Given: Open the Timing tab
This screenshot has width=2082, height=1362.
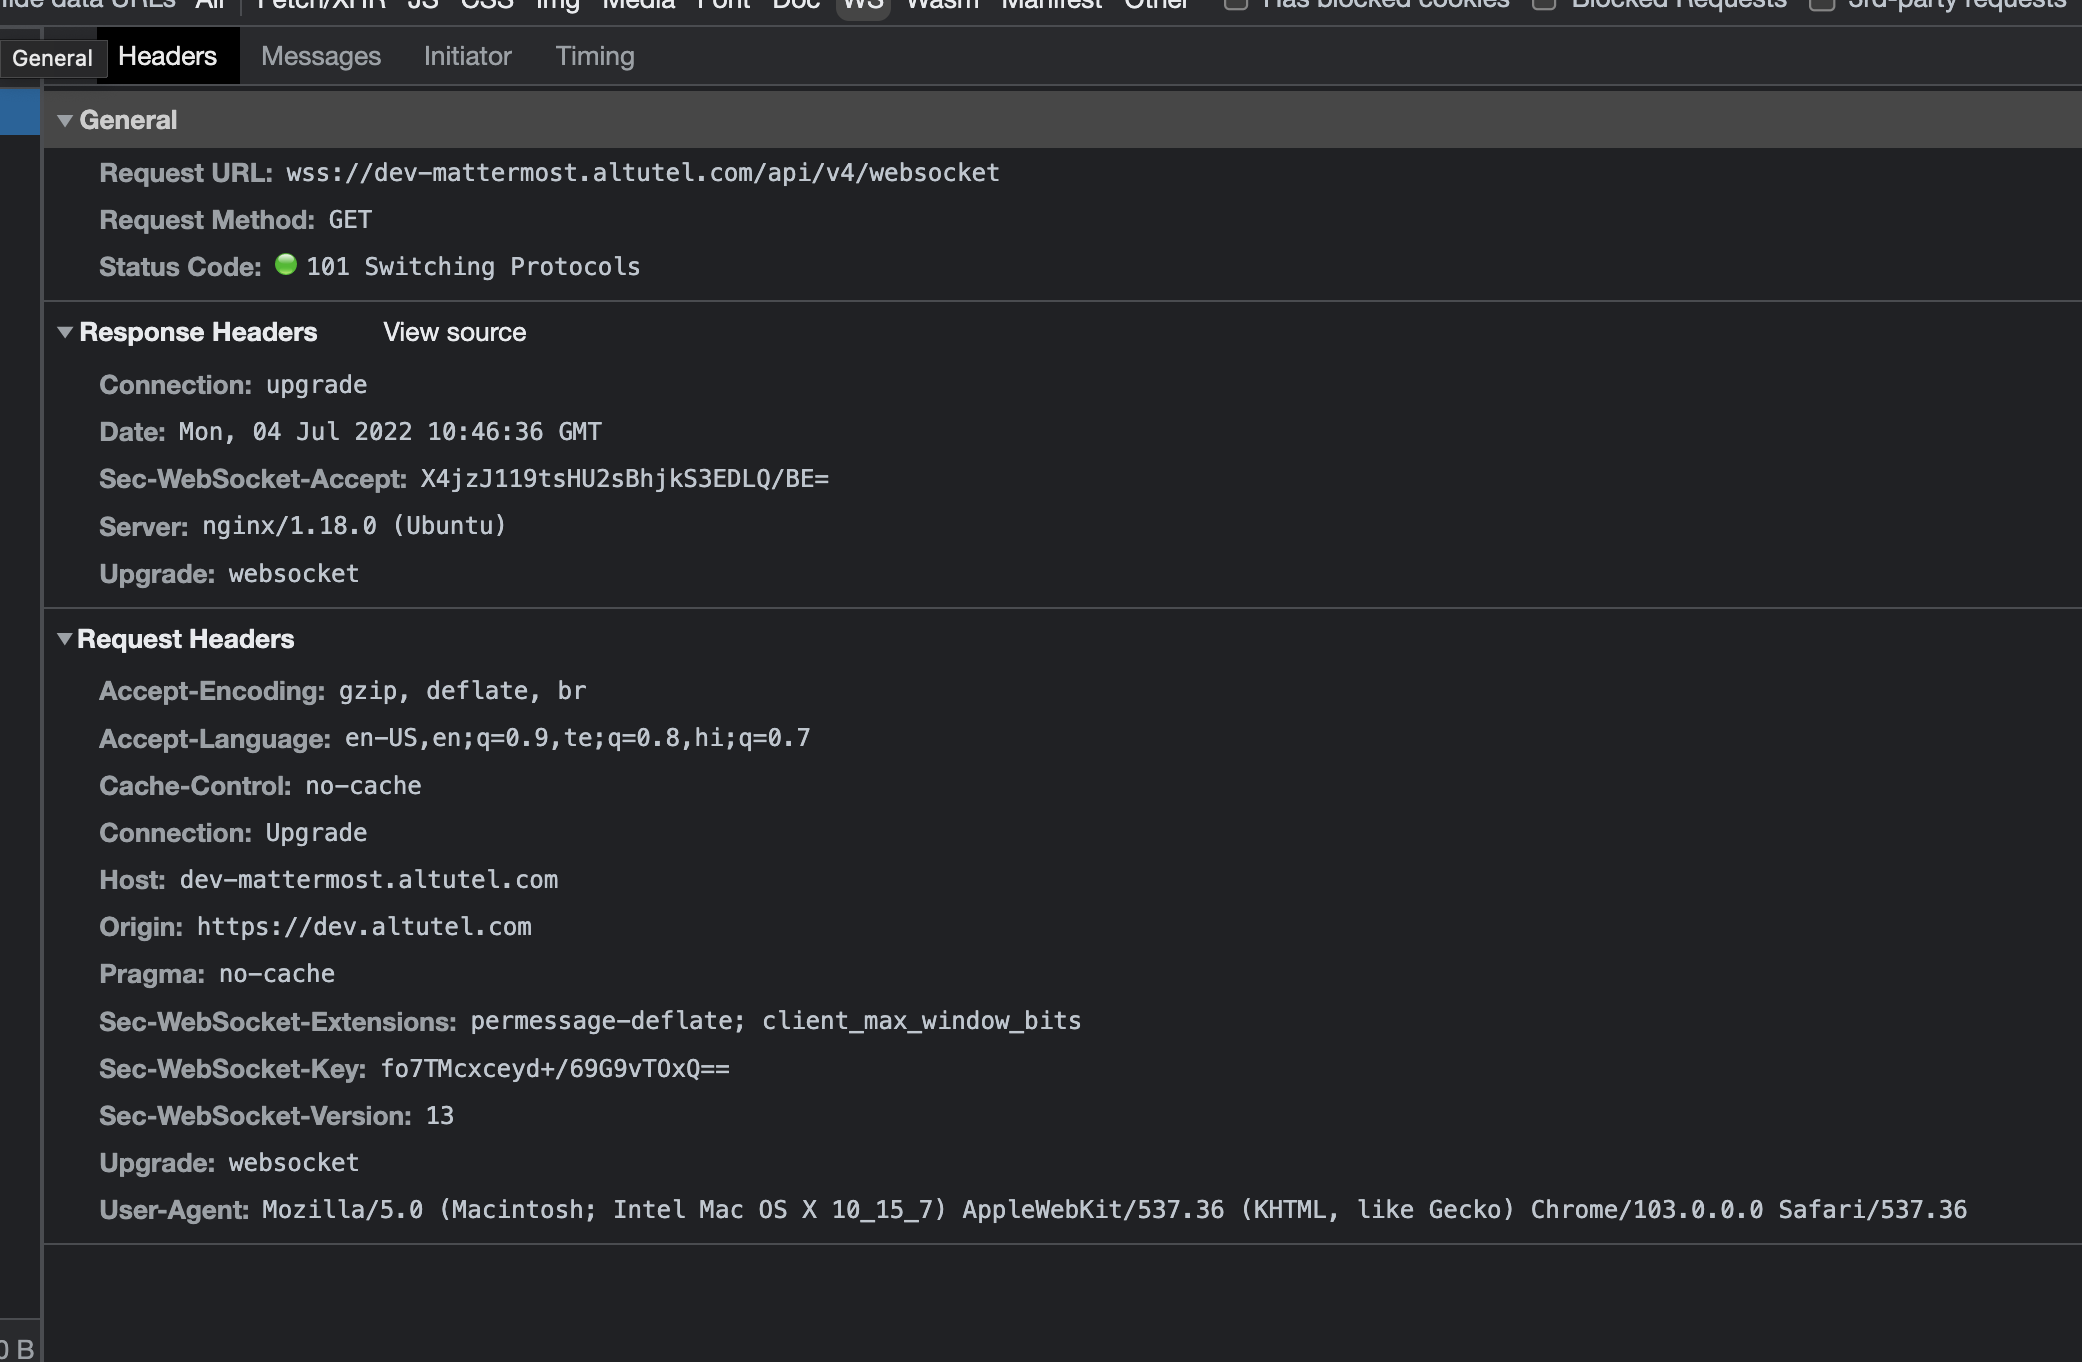Looking at the screenshot, I should (595, 56).
